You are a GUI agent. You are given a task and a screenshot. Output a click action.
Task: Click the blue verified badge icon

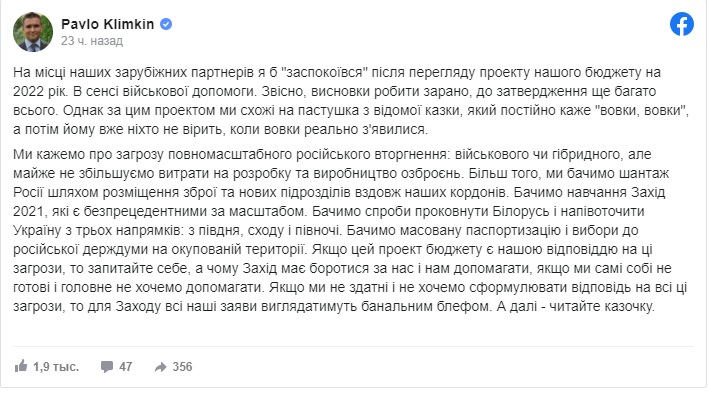click(x=166, y=24)
